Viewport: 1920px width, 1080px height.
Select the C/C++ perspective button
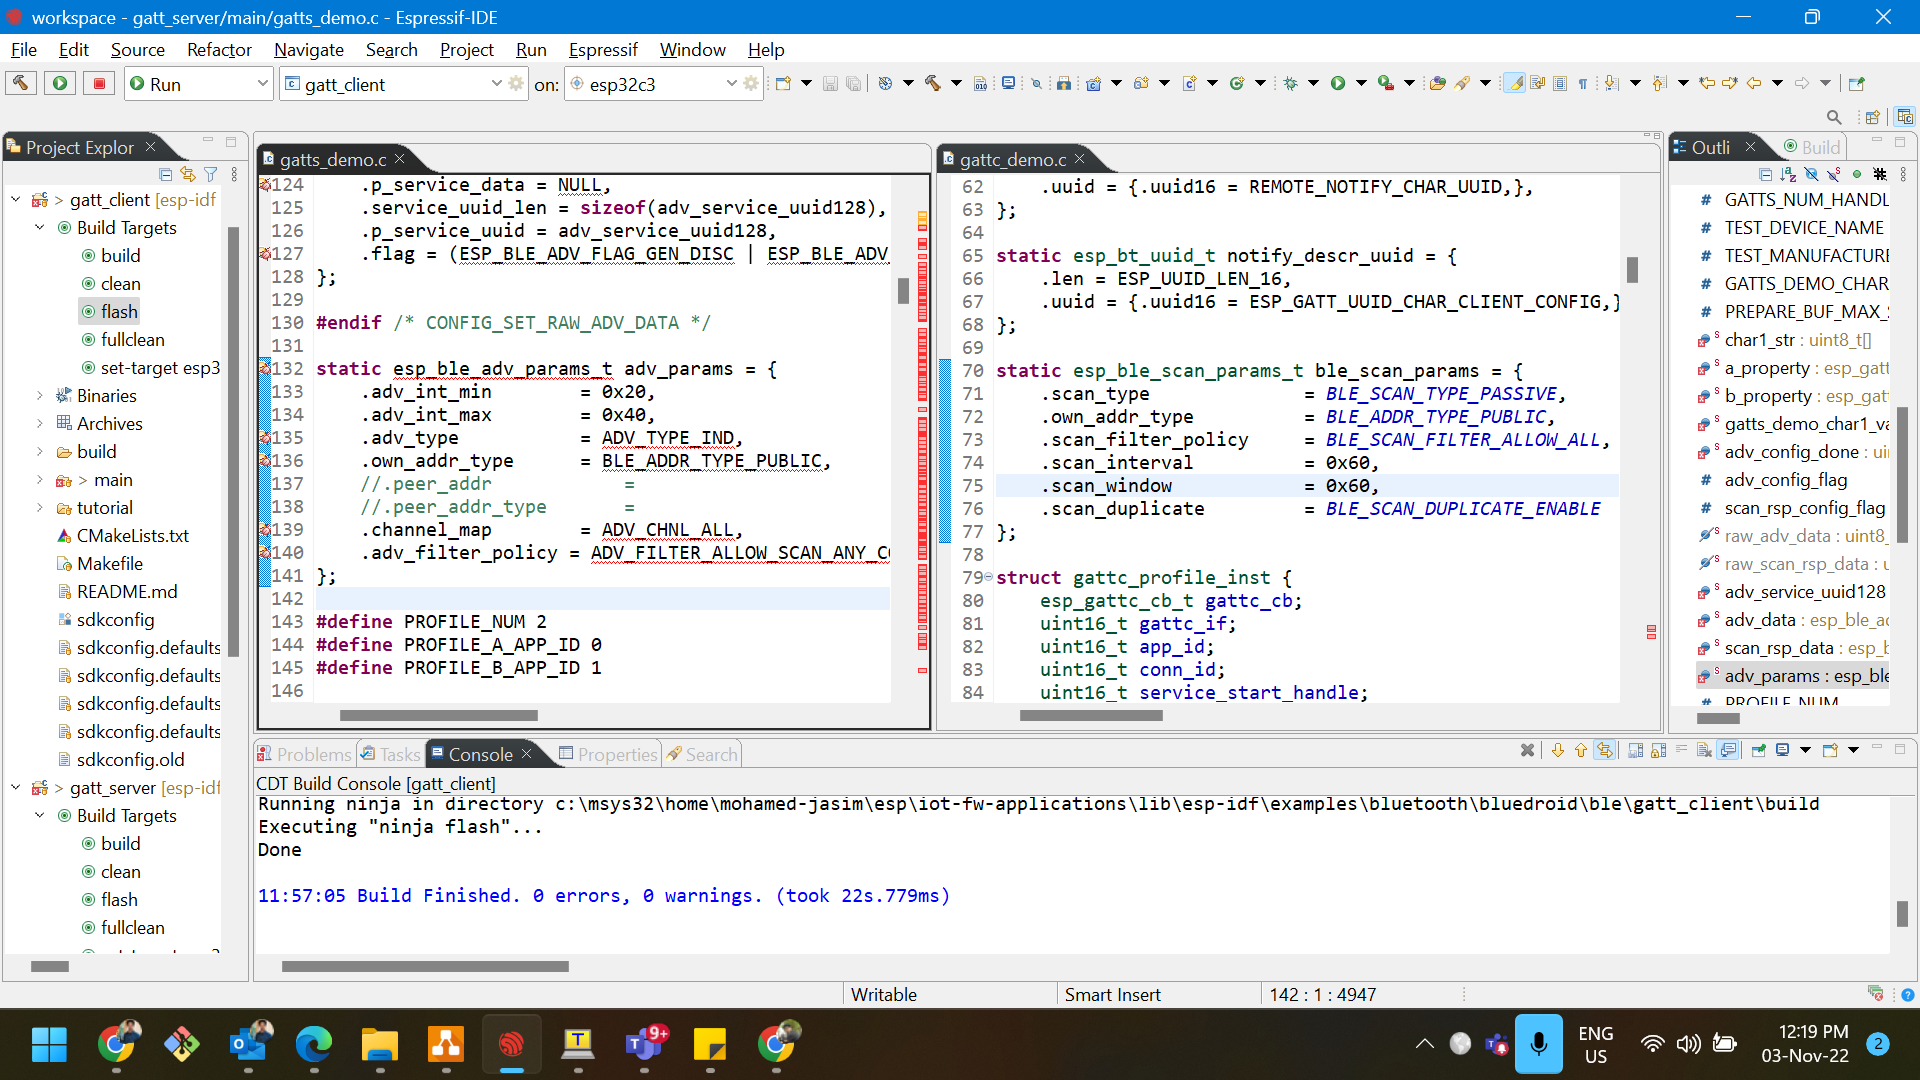point(1905,117)
